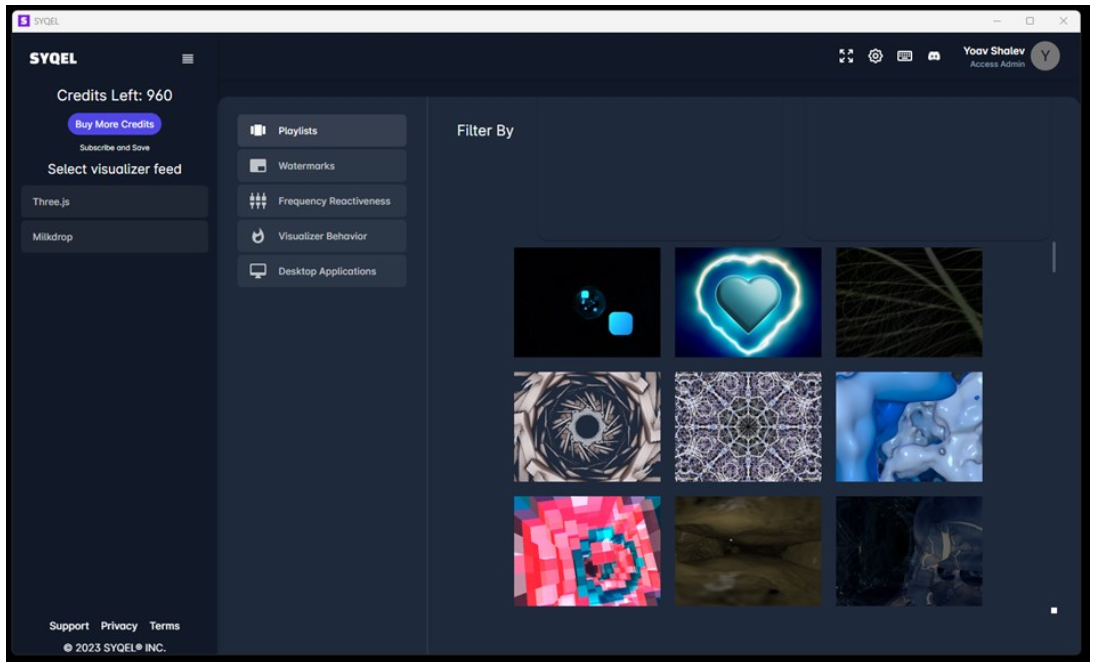Select the Three.js visualizer feed
This screenshot has height=666, width=1096.
point(115,201)
